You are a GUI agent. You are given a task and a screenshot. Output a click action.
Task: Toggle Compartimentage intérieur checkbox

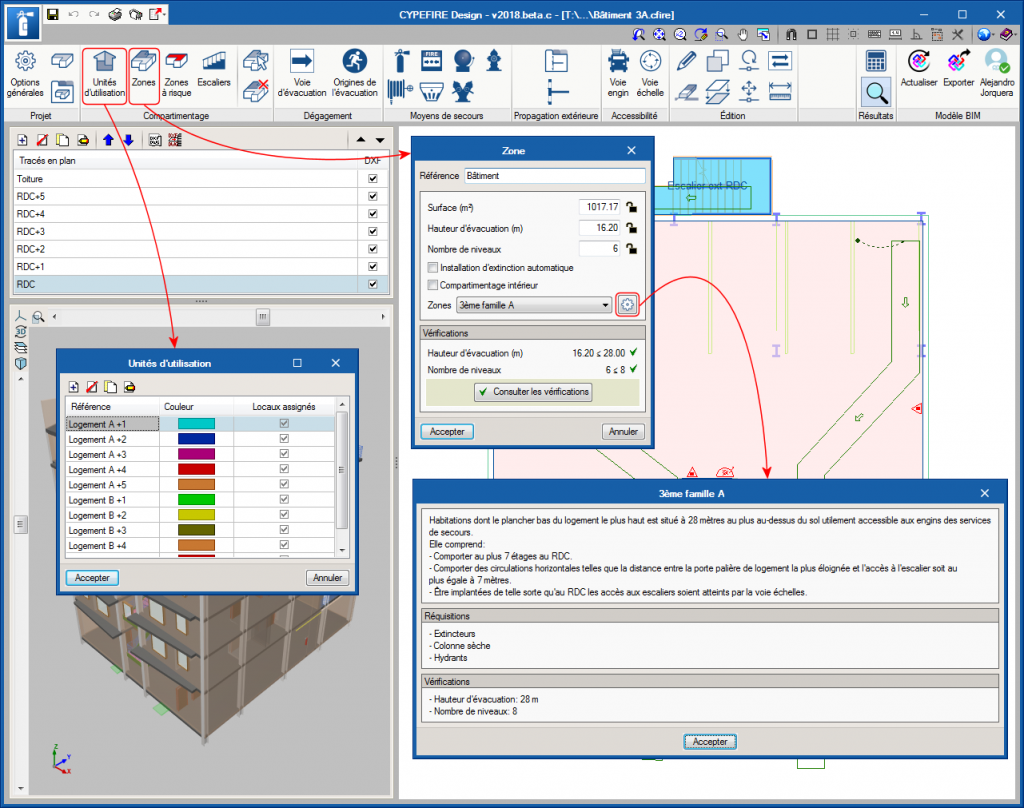point(432,285)
